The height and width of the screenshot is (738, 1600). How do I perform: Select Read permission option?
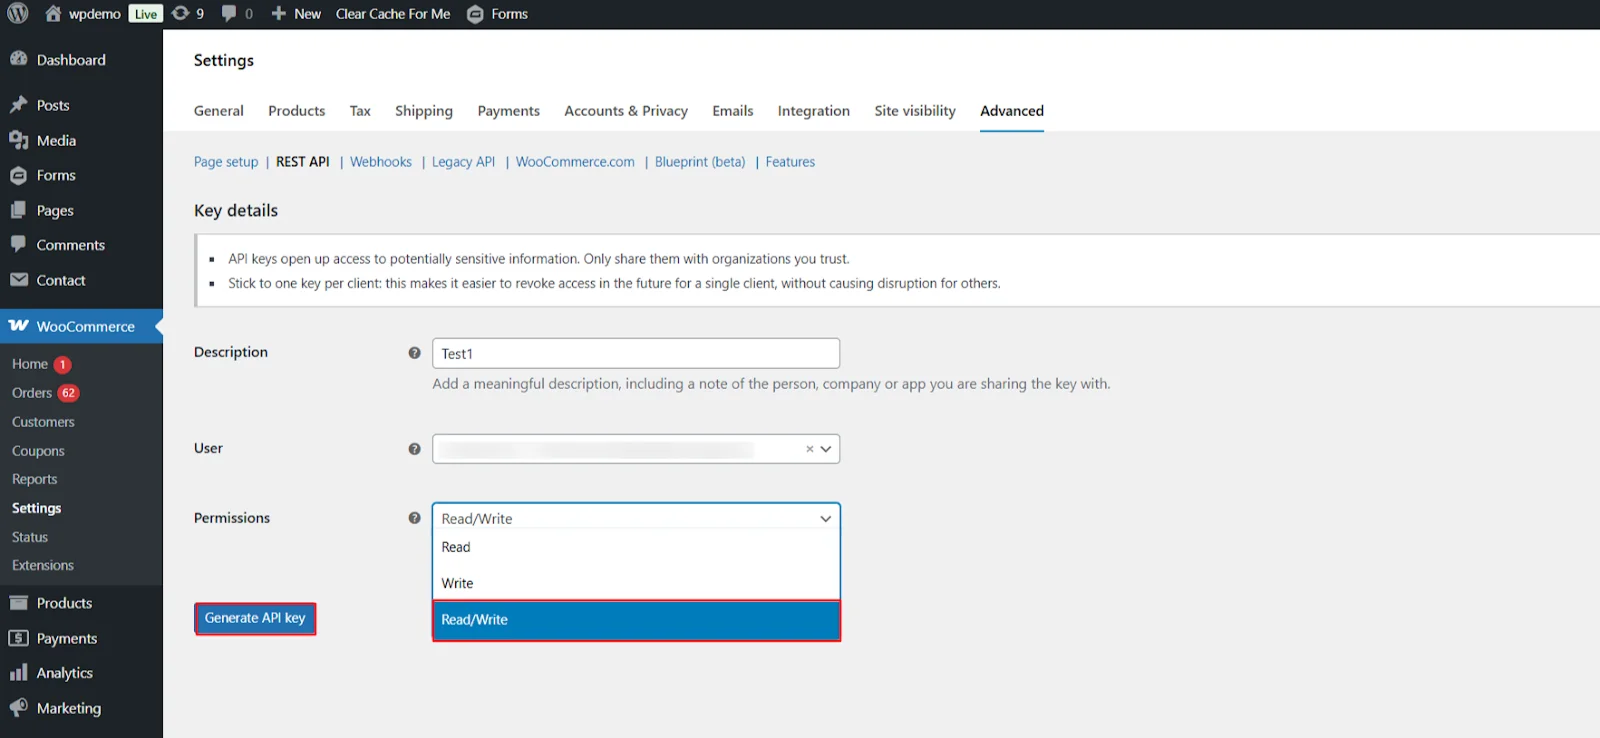[x=636, y=547]
